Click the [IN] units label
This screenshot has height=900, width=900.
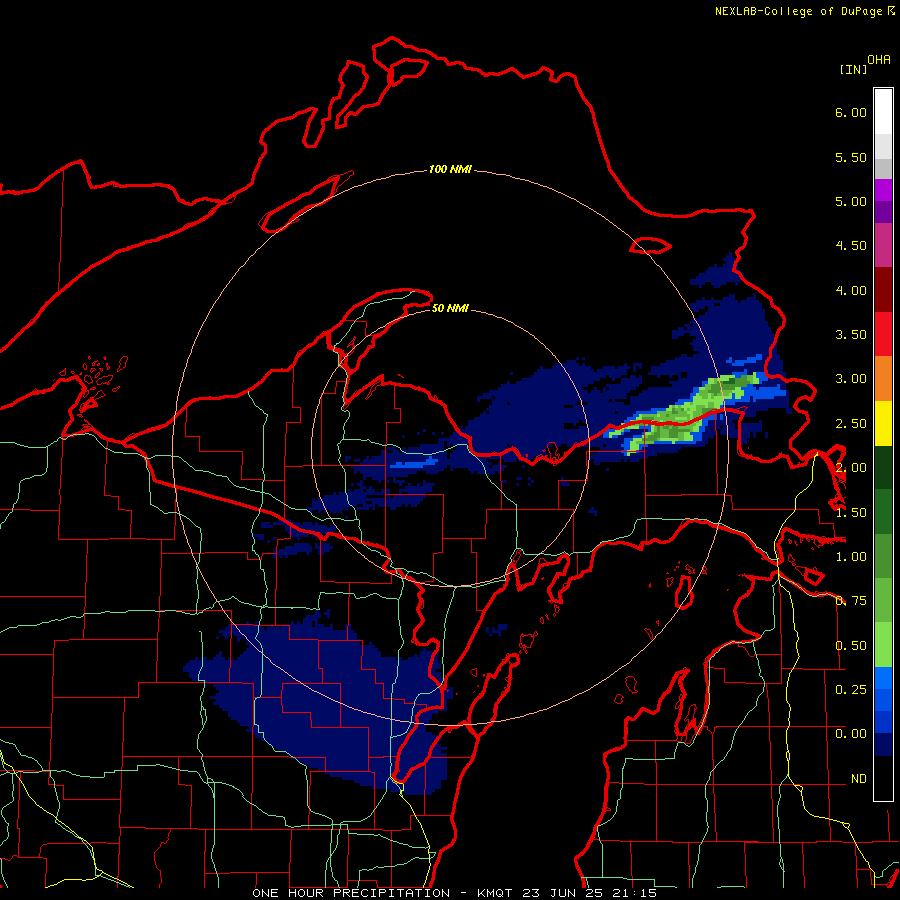click(853, 69)
